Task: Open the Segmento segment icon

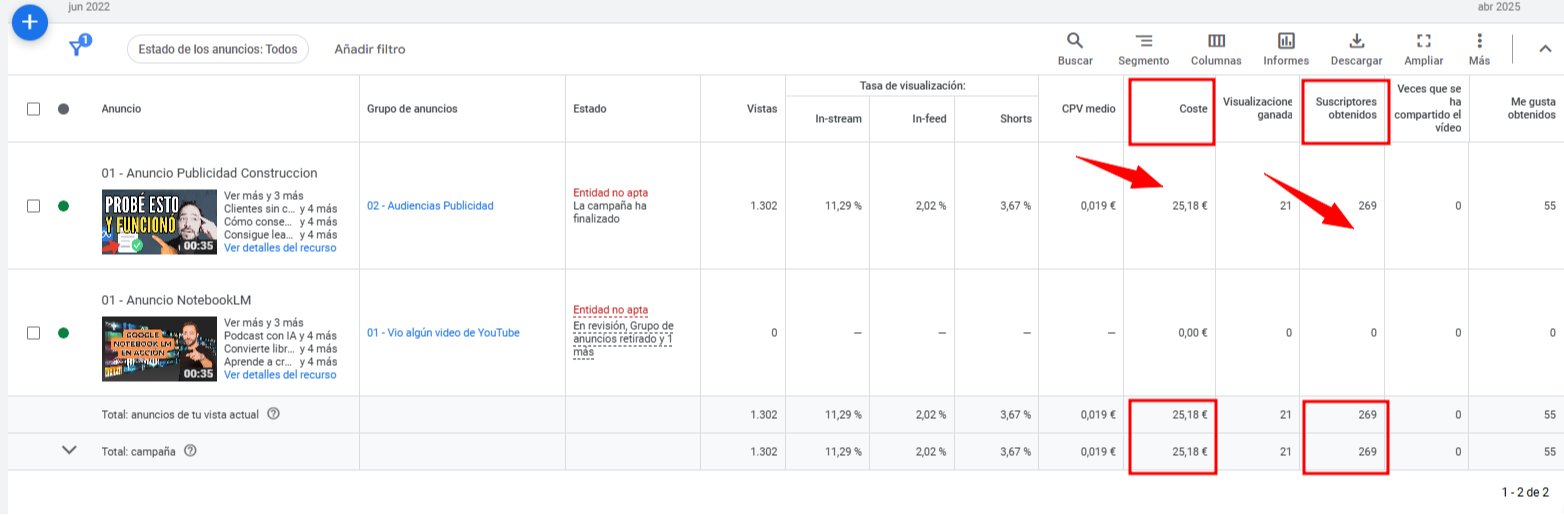Action: tap(1144, 41)
